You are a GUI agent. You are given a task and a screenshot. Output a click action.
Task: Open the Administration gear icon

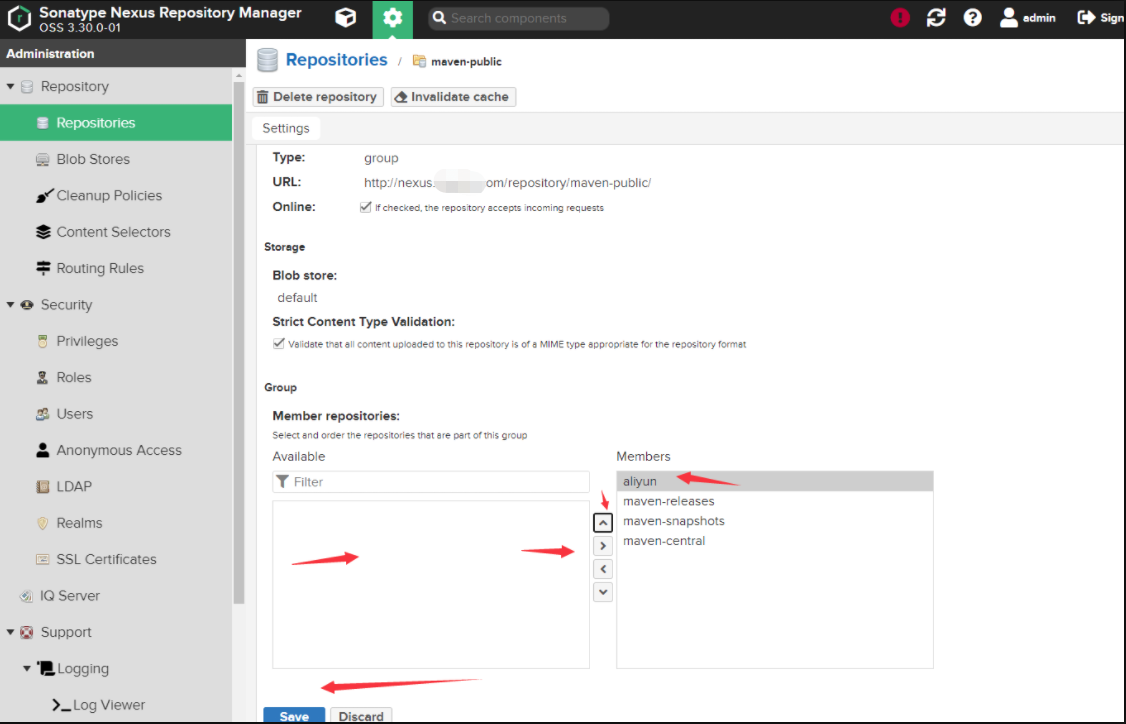[392, 19]
